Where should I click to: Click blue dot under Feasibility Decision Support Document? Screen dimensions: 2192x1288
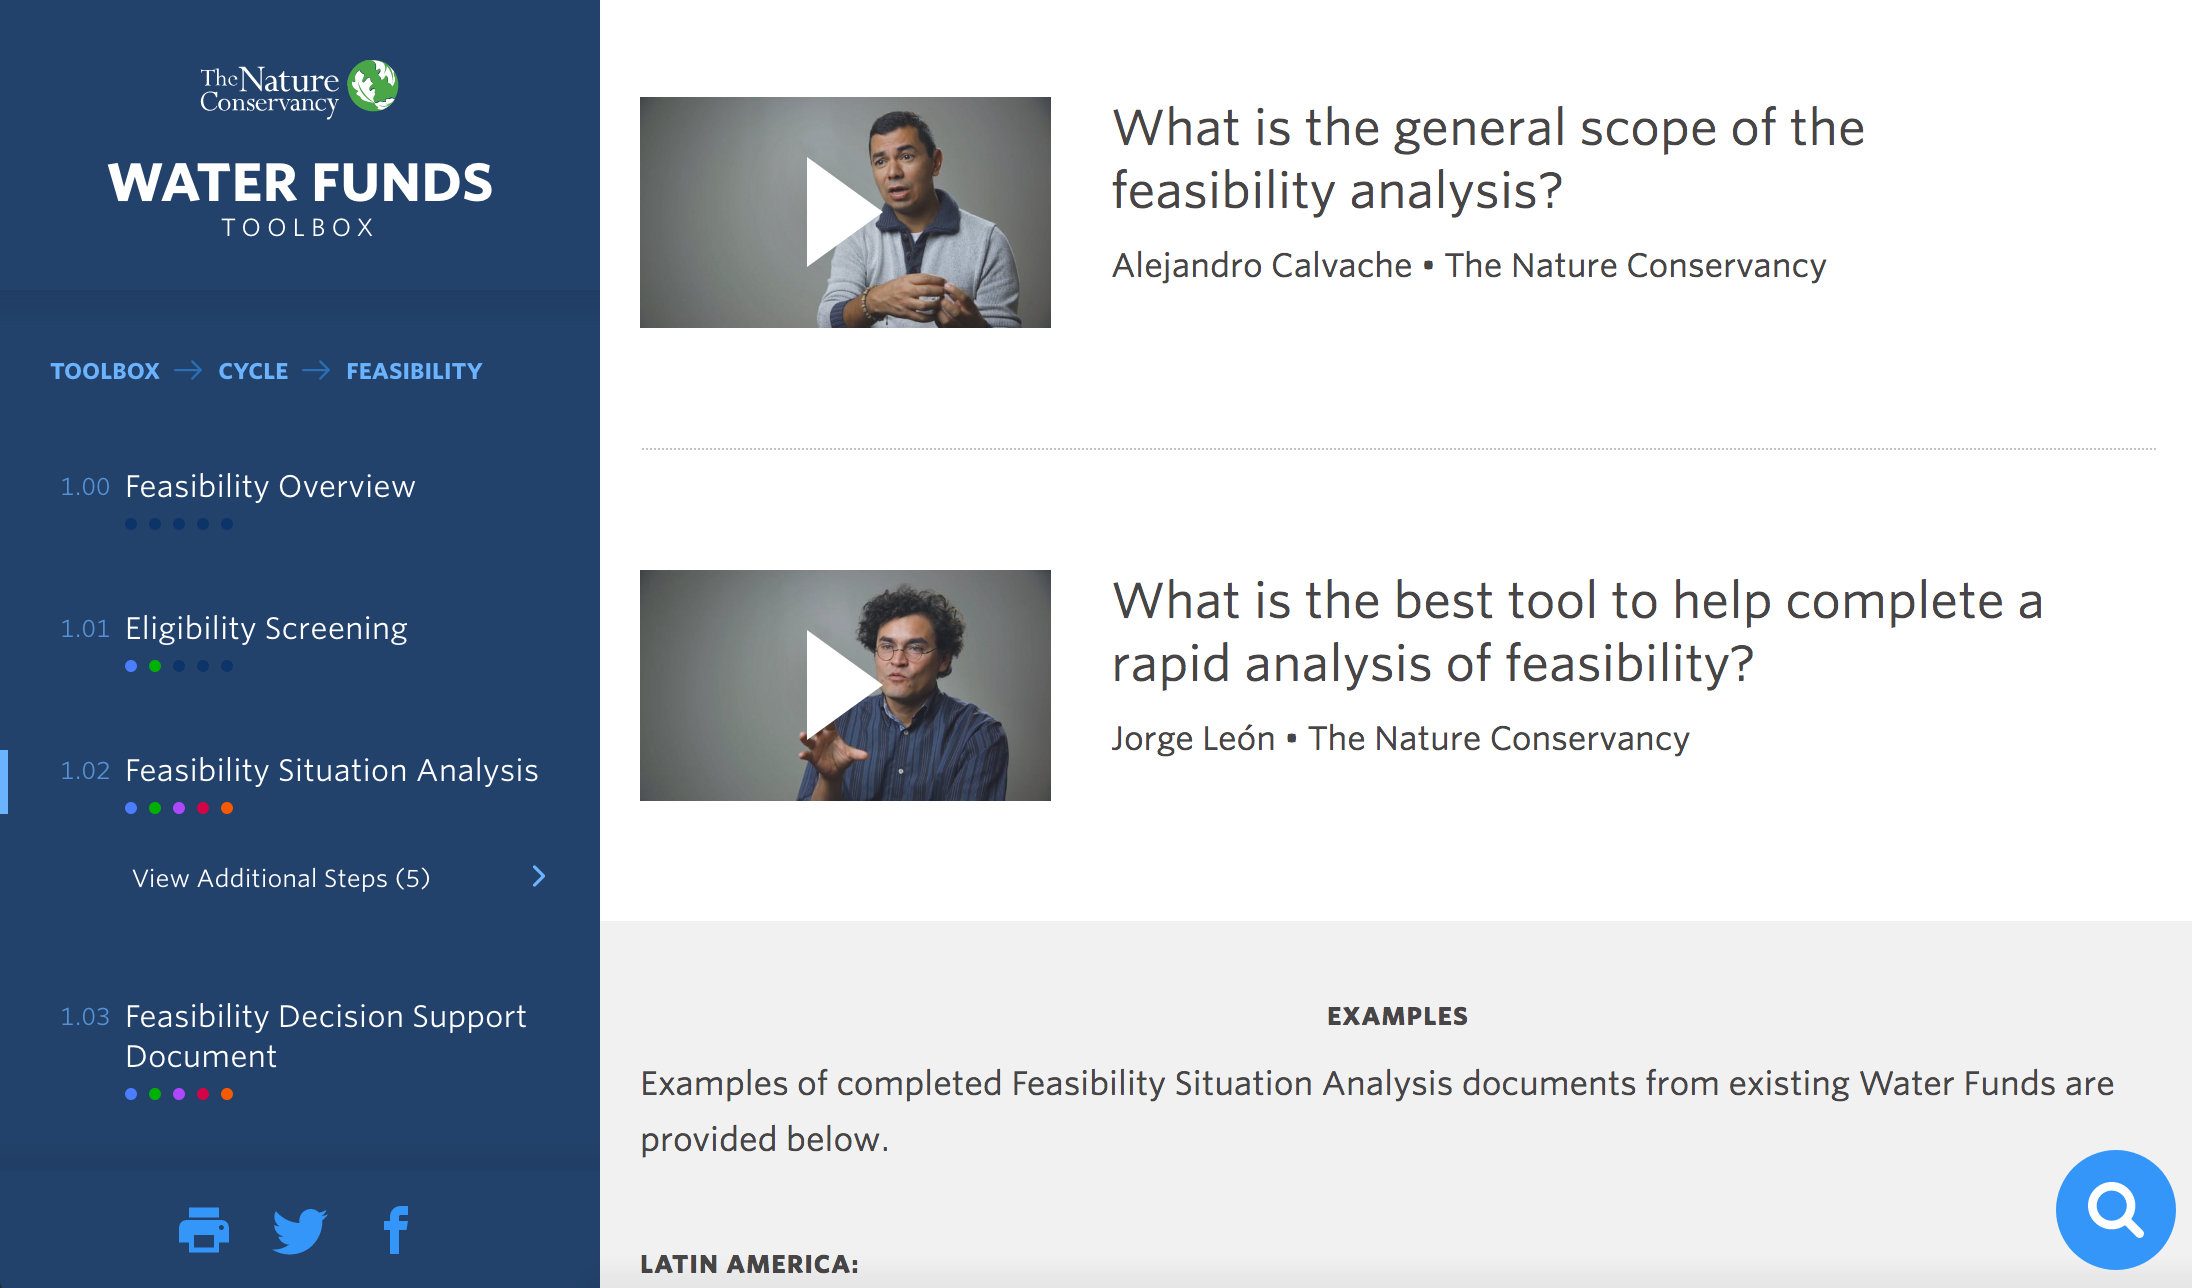point(131,1094)
